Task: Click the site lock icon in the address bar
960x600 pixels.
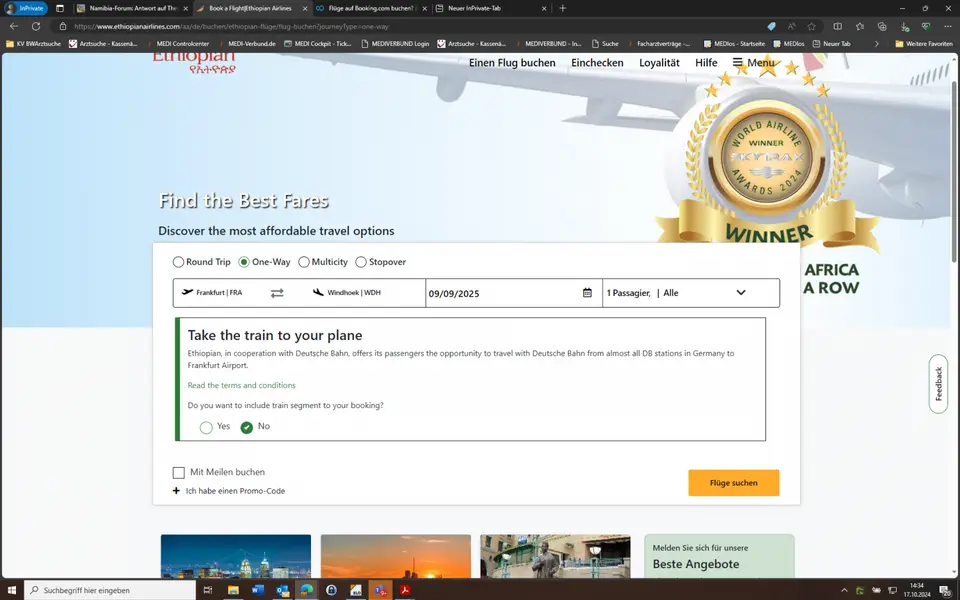Action: (x=62, y=26)
